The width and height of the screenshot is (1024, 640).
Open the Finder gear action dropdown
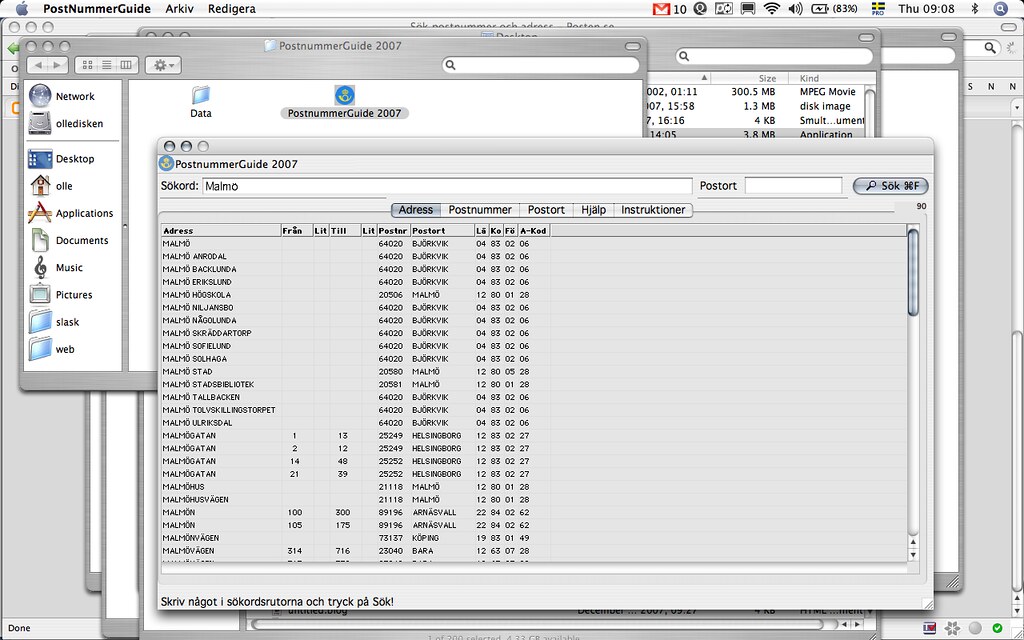pyautogui.click(x=163, y=65)
